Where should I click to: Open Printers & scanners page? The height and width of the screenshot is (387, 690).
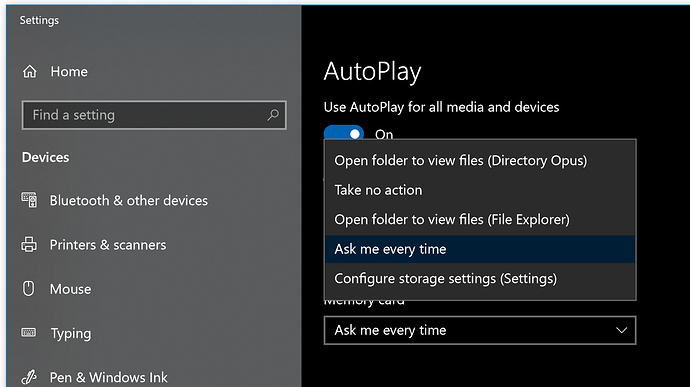pyautogui.click(x=108, y=245)
